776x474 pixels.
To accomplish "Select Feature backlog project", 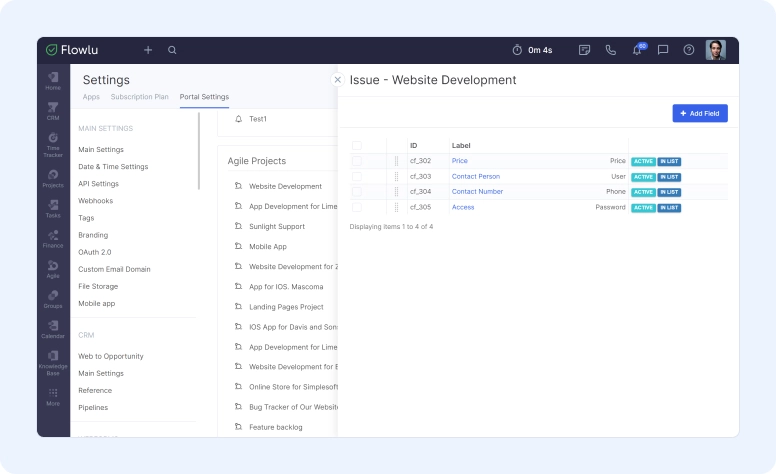I will (276, 427).
